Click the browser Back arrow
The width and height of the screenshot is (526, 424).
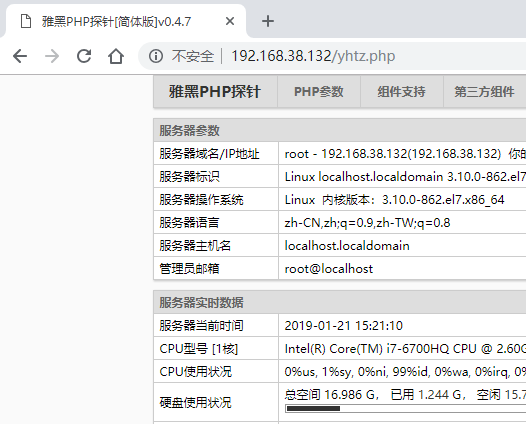tap(20, 56)
